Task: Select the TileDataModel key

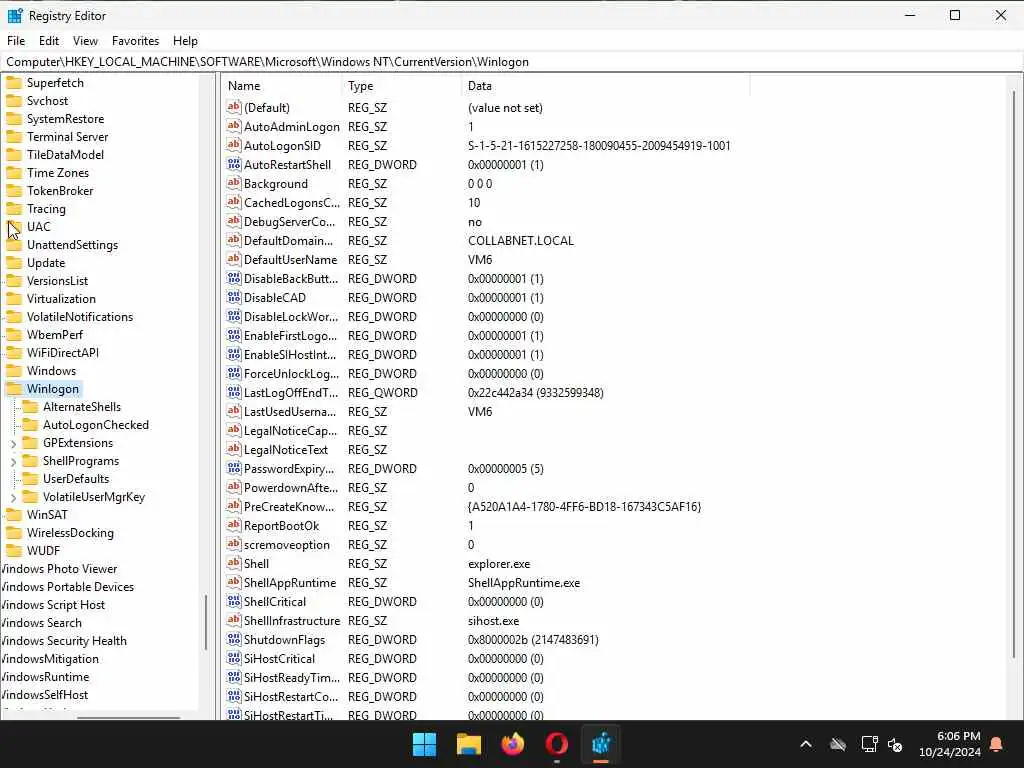Action: point(65,155)
